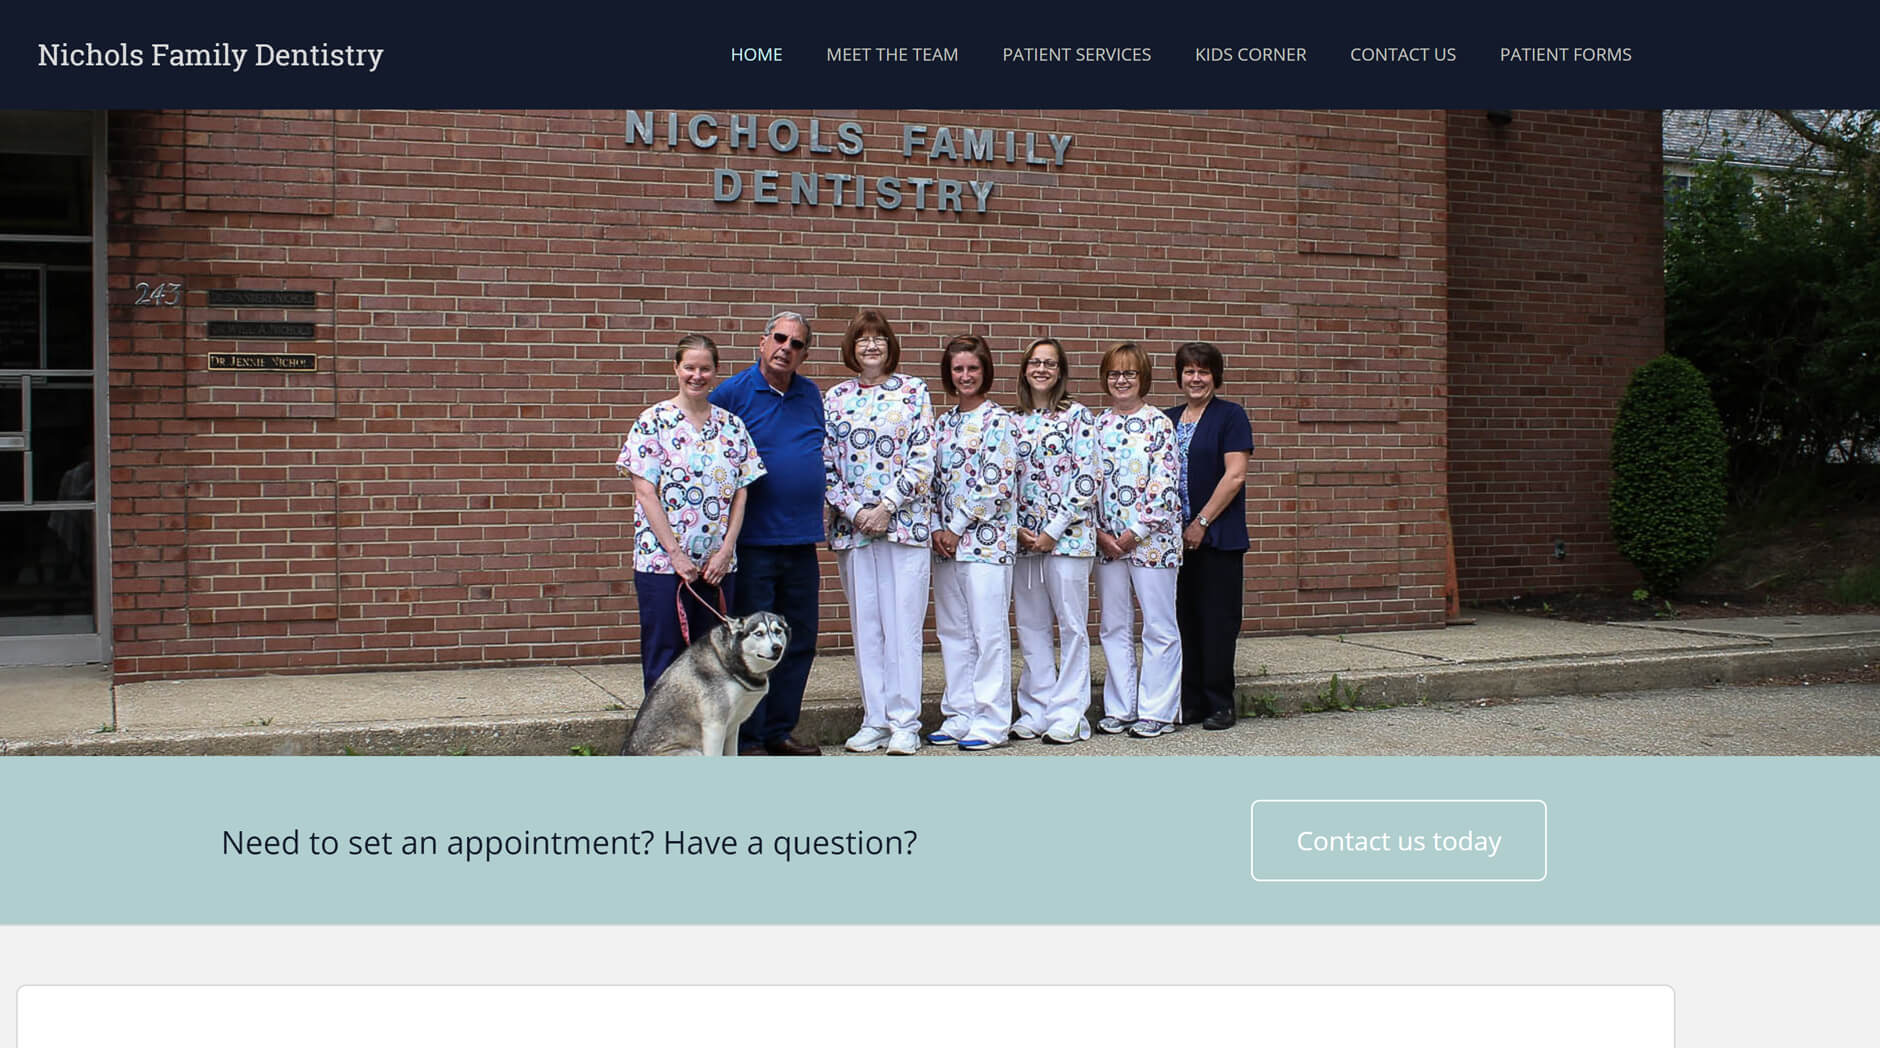This screenshot has height=1048, width=1880.
Task: Click the building's Nichols Family Dentistry lettering
Action: (x=848, y=160)
